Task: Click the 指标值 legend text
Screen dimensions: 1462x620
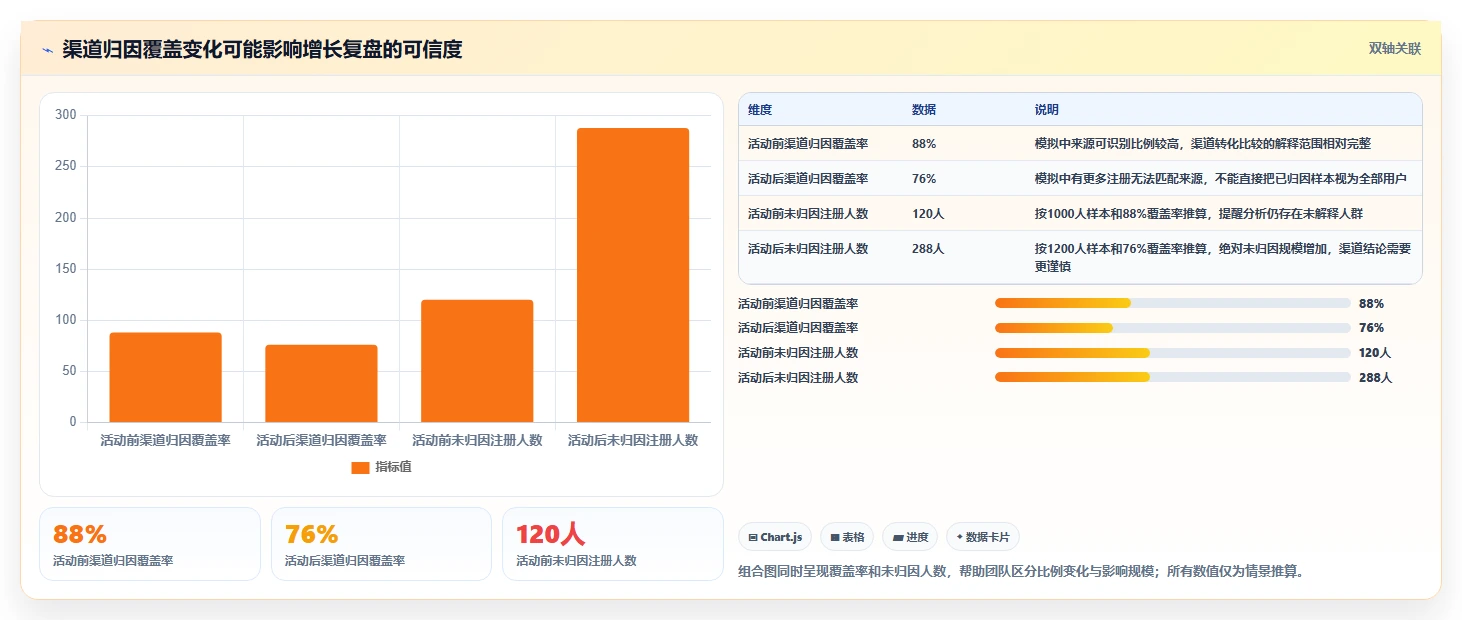Action: click(x=393, y=467)
